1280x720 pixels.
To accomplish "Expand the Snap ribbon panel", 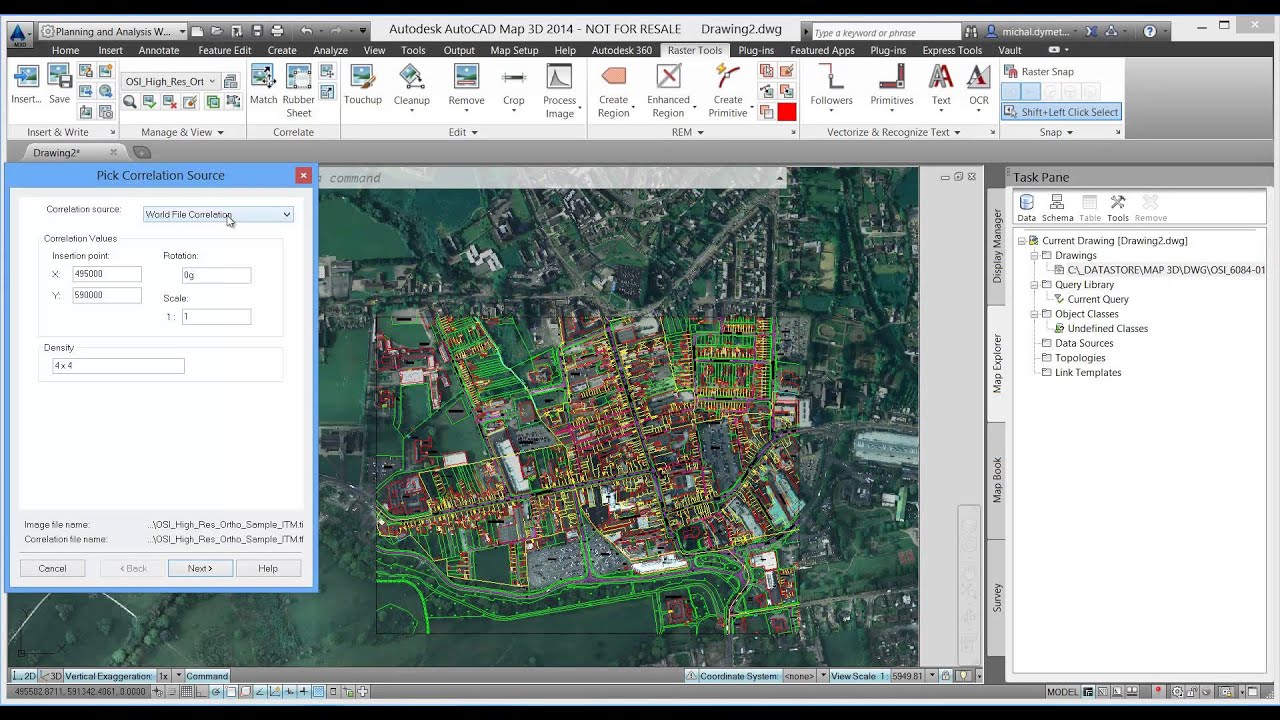I will pyautogui.click(x=1057, y=132).
